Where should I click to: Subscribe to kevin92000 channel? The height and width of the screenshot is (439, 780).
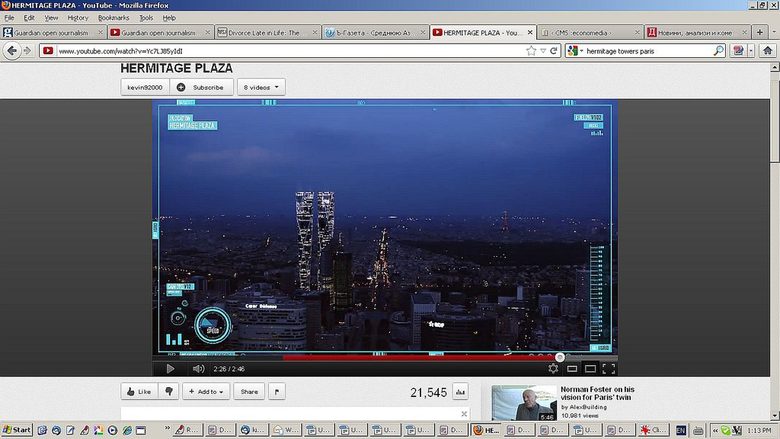tap(201, 87)
